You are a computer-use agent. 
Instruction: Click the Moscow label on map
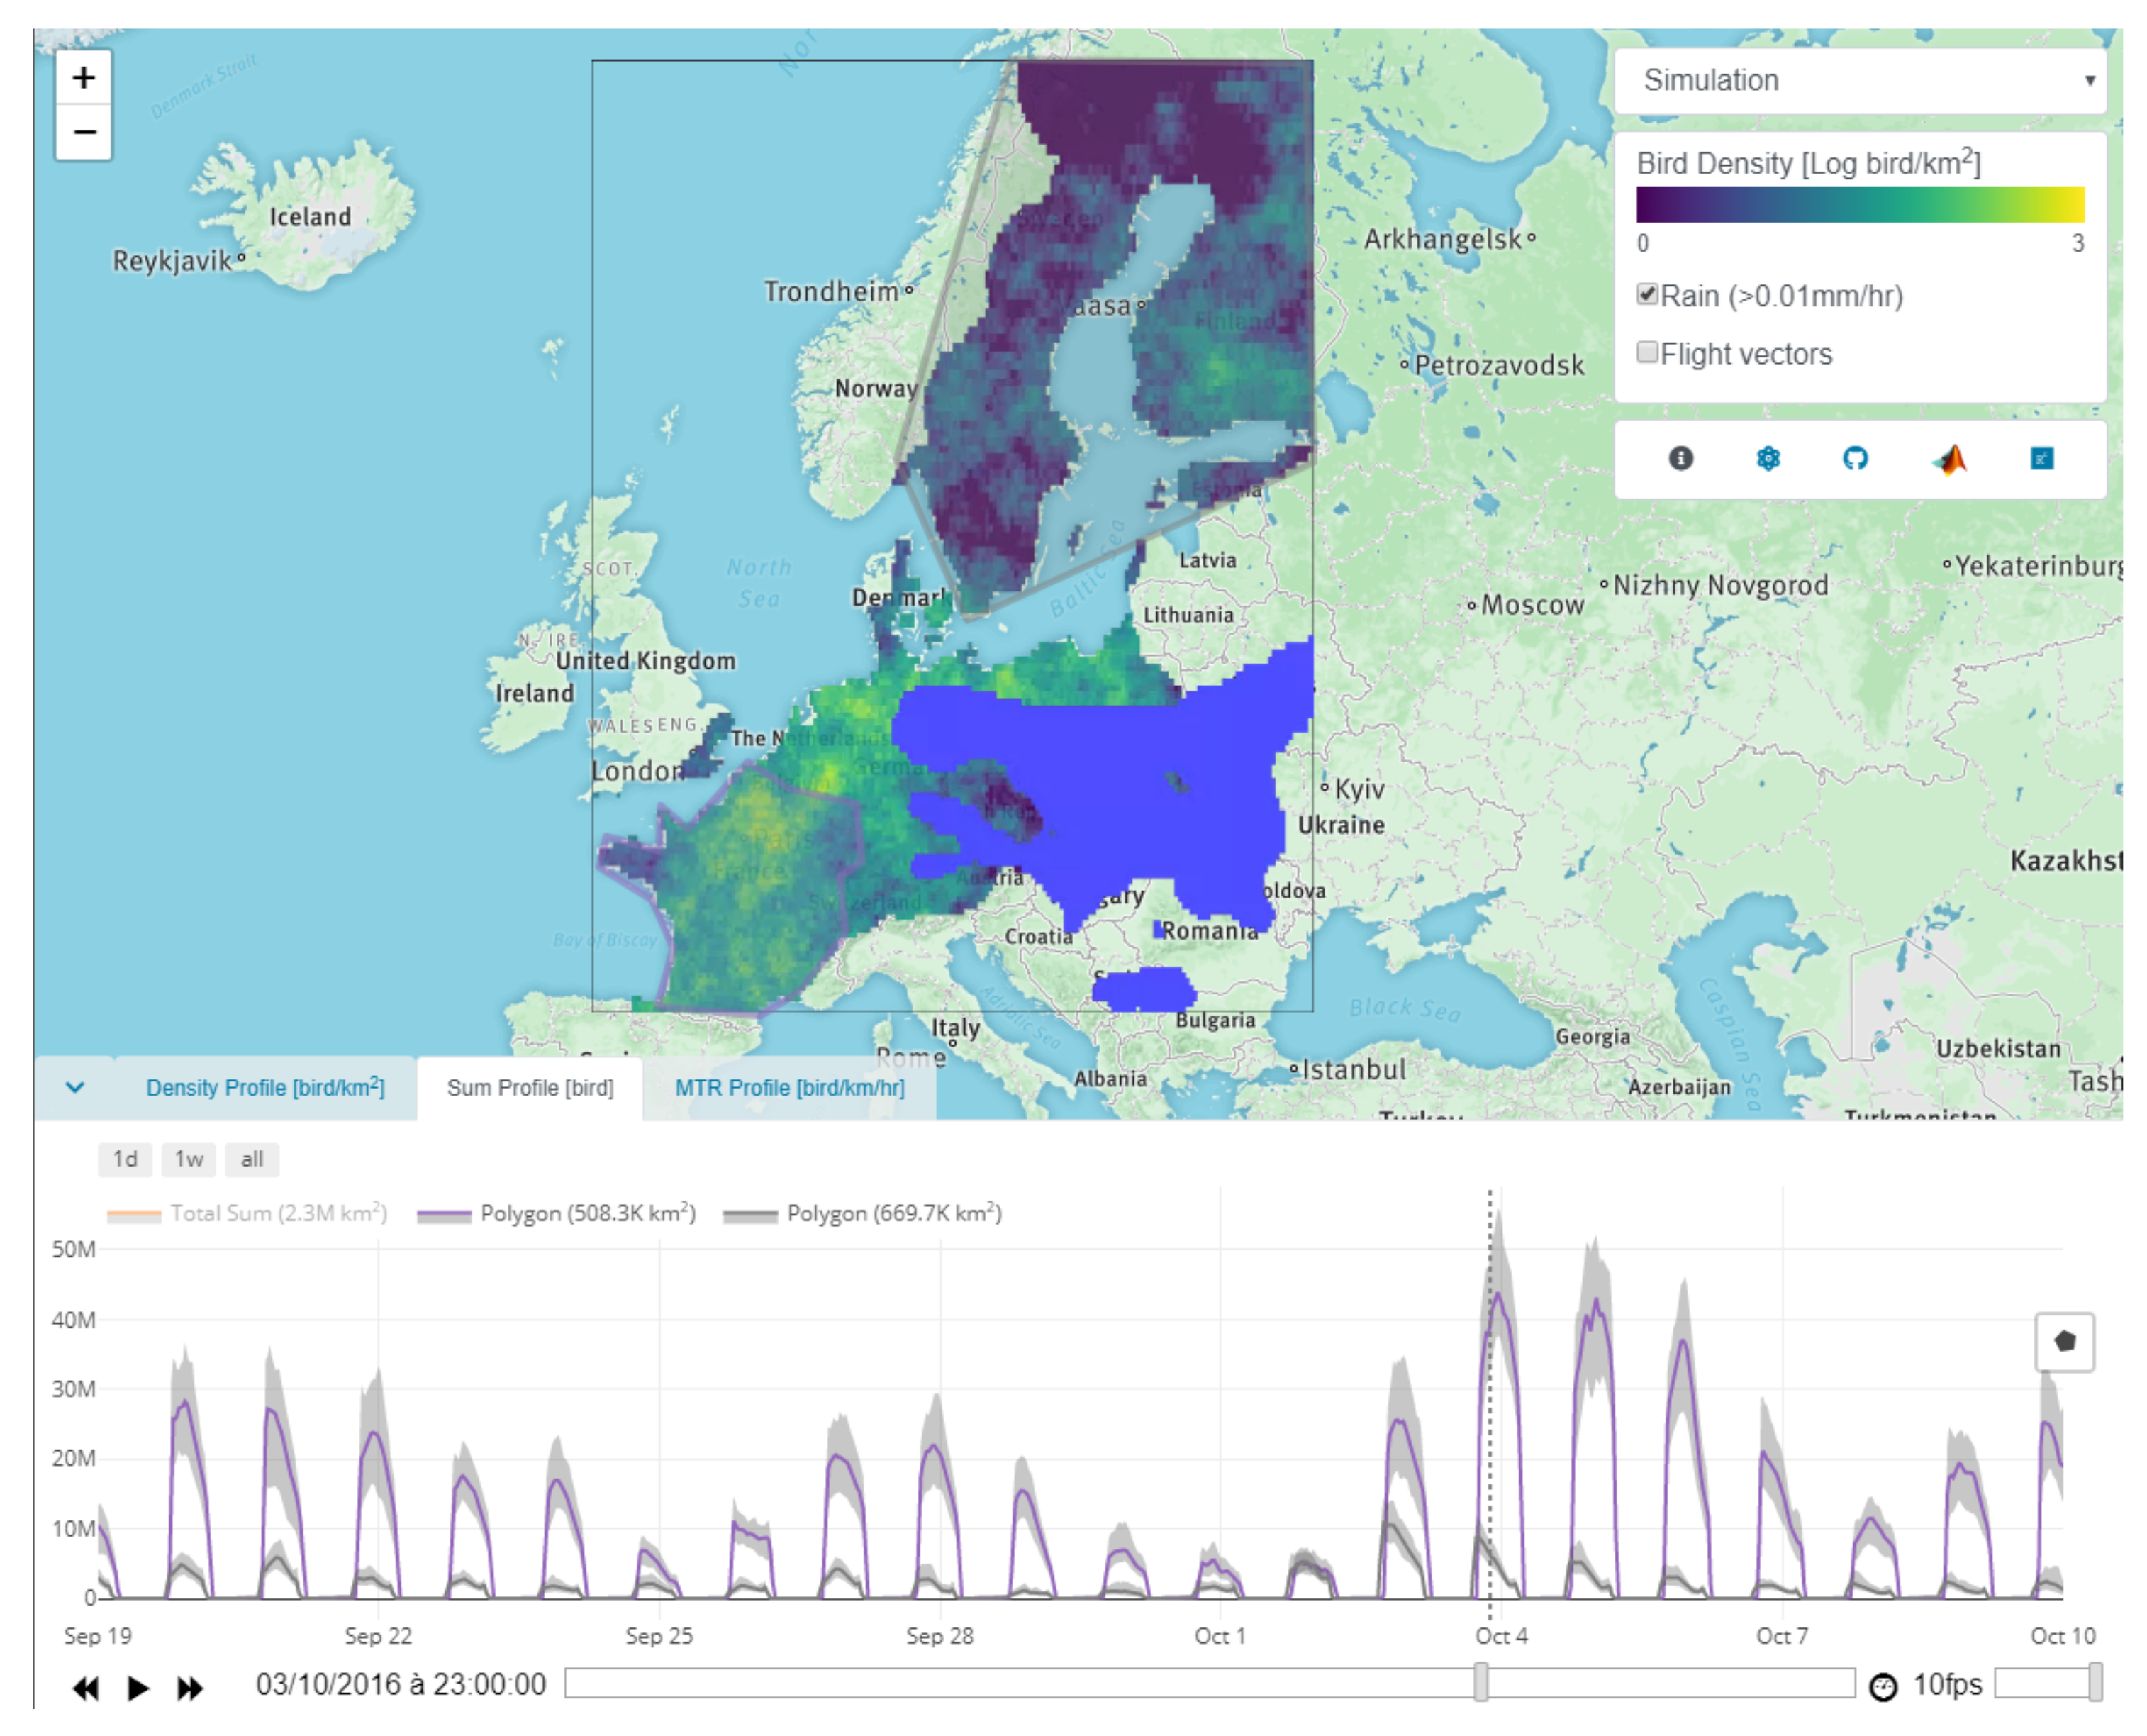point(1532,605)
